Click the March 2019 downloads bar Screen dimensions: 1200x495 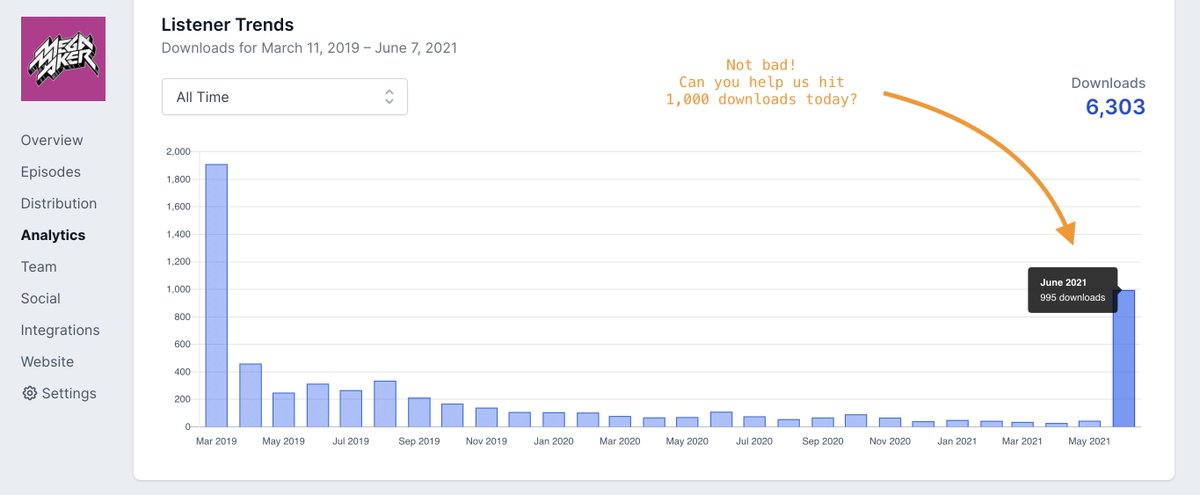[x=216, y=295]
